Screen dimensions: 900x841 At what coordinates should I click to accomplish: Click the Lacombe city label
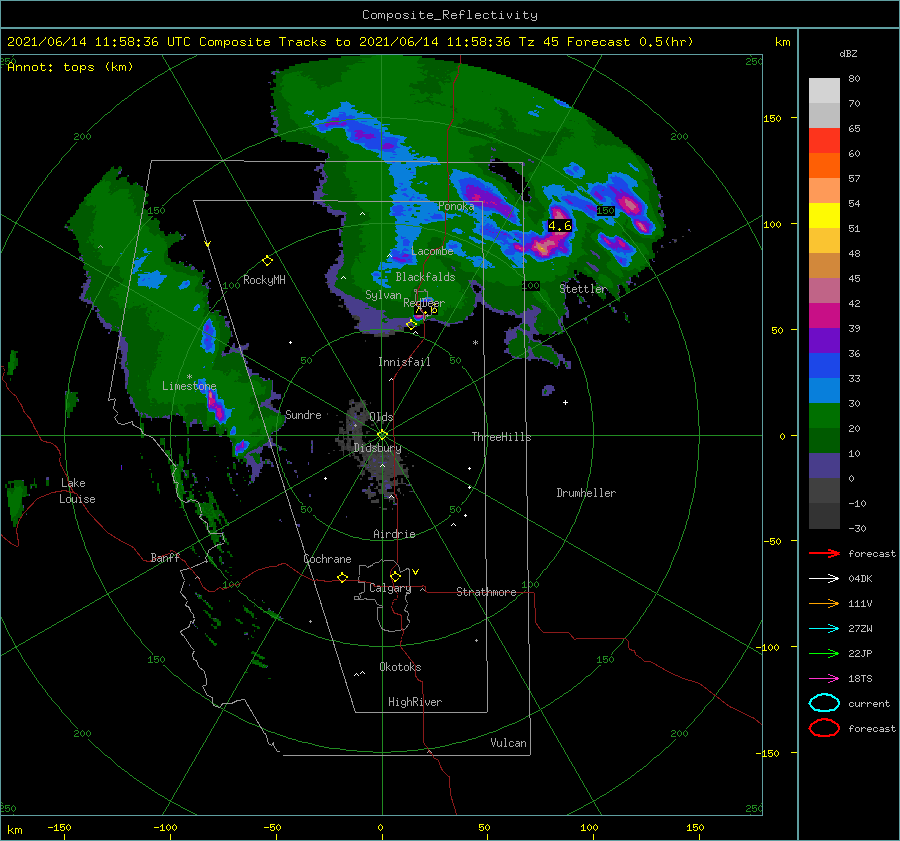(x=432, y=251)
